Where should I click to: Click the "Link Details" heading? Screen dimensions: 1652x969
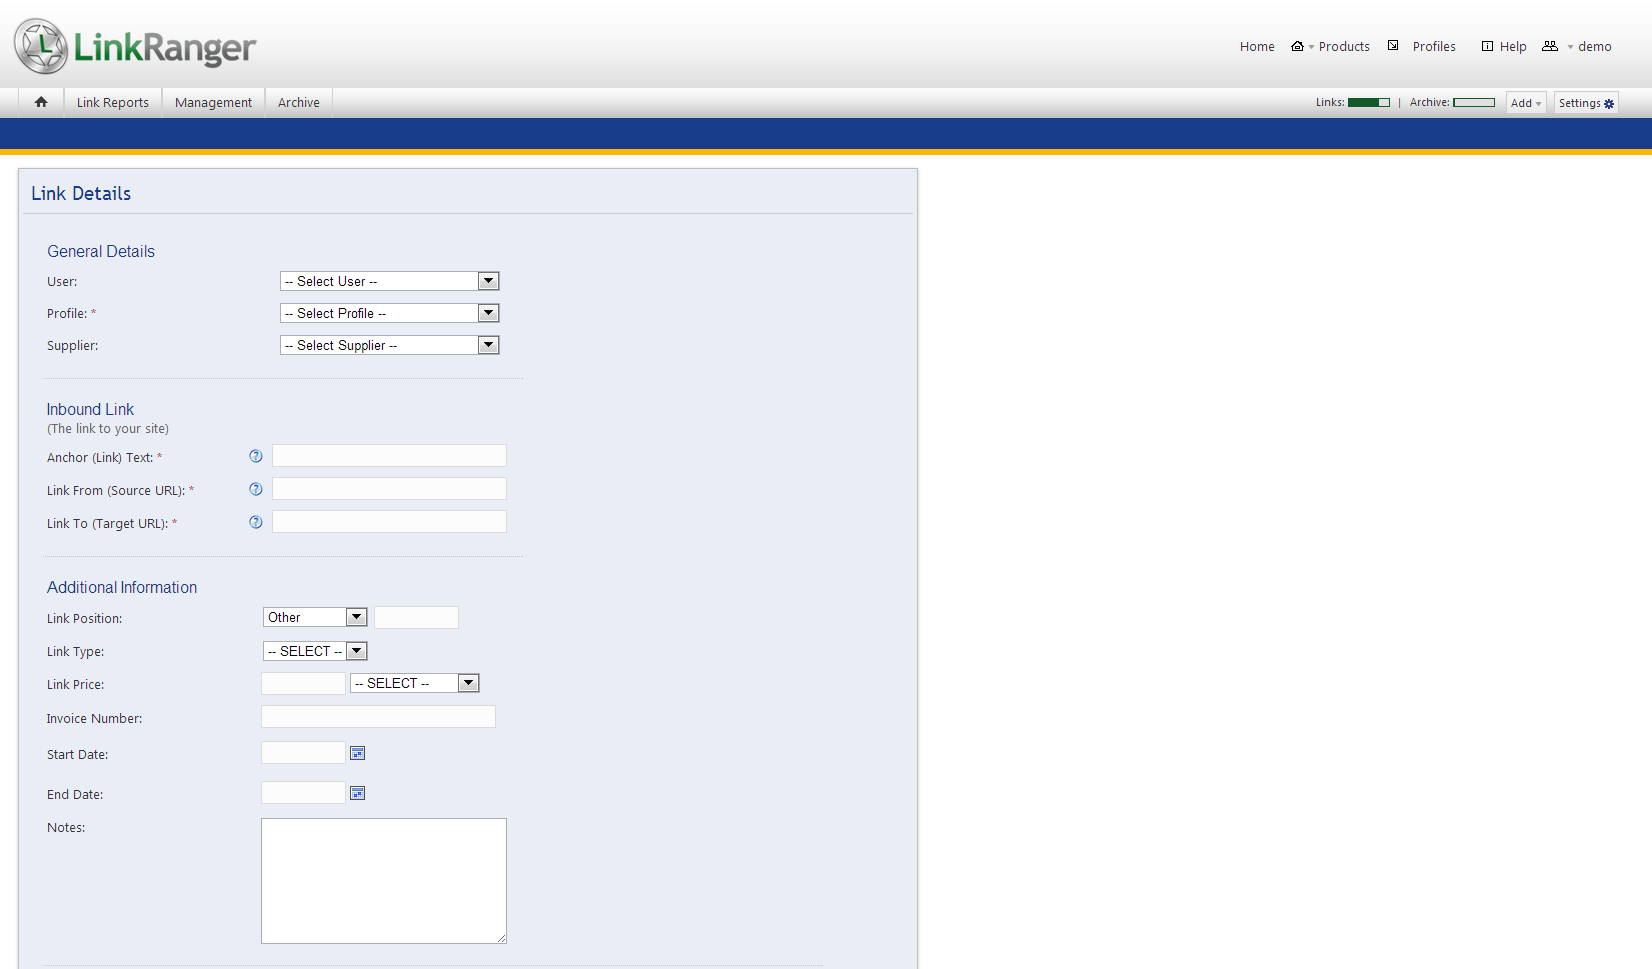pyautogui.click(x=81, y=194)
